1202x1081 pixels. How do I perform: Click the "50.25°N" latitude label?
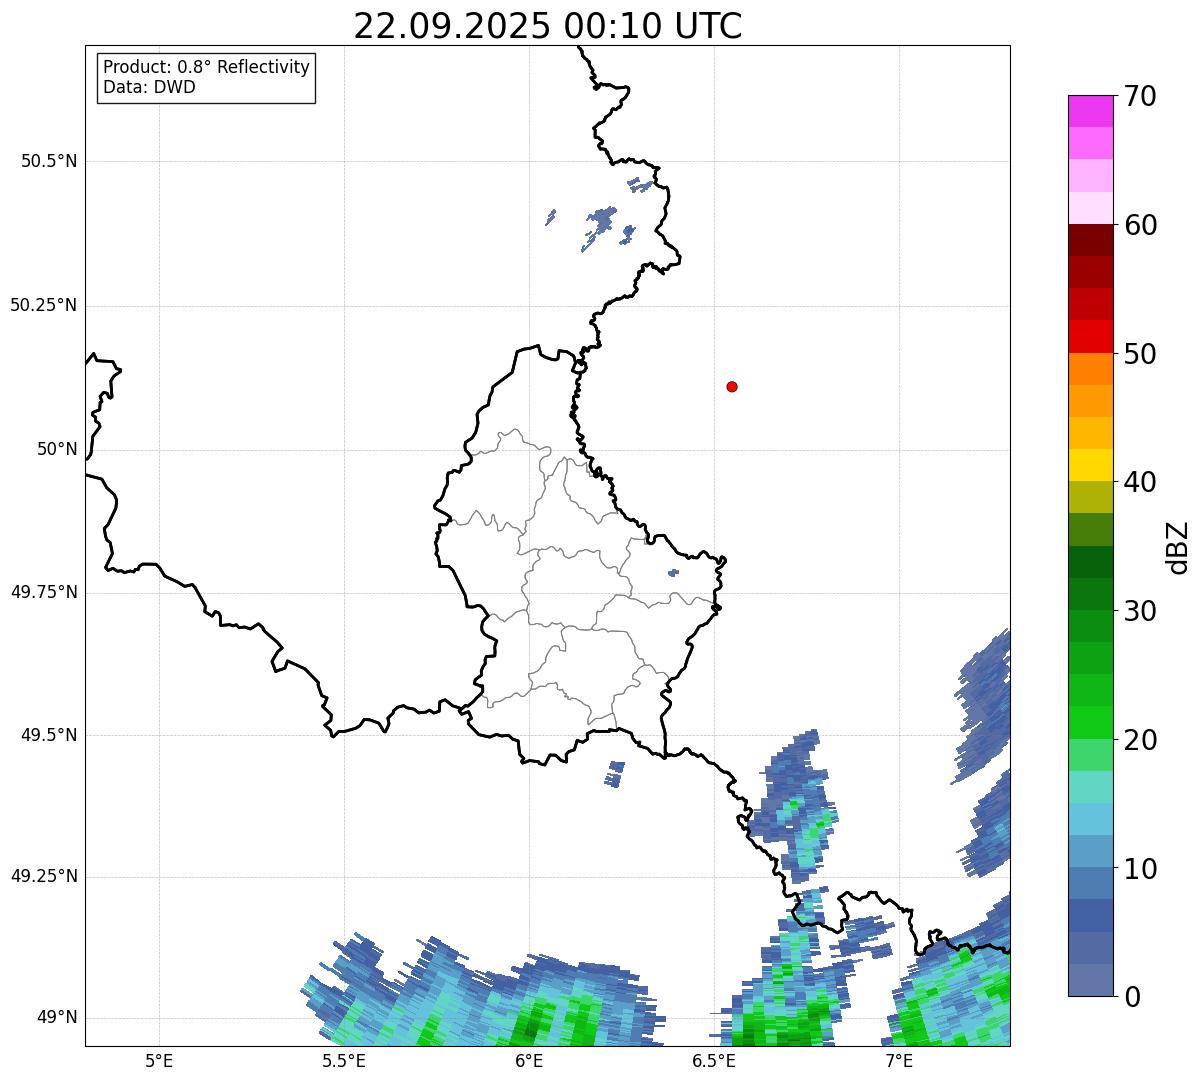44,305
